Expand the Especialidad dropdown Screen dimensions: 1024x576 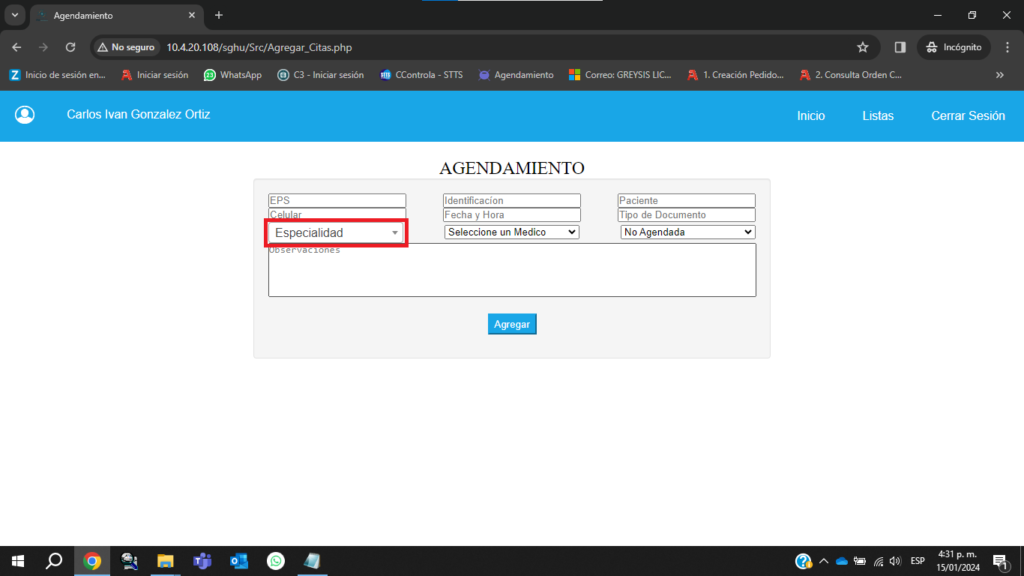pyautogui.click(x=336, y=233)
